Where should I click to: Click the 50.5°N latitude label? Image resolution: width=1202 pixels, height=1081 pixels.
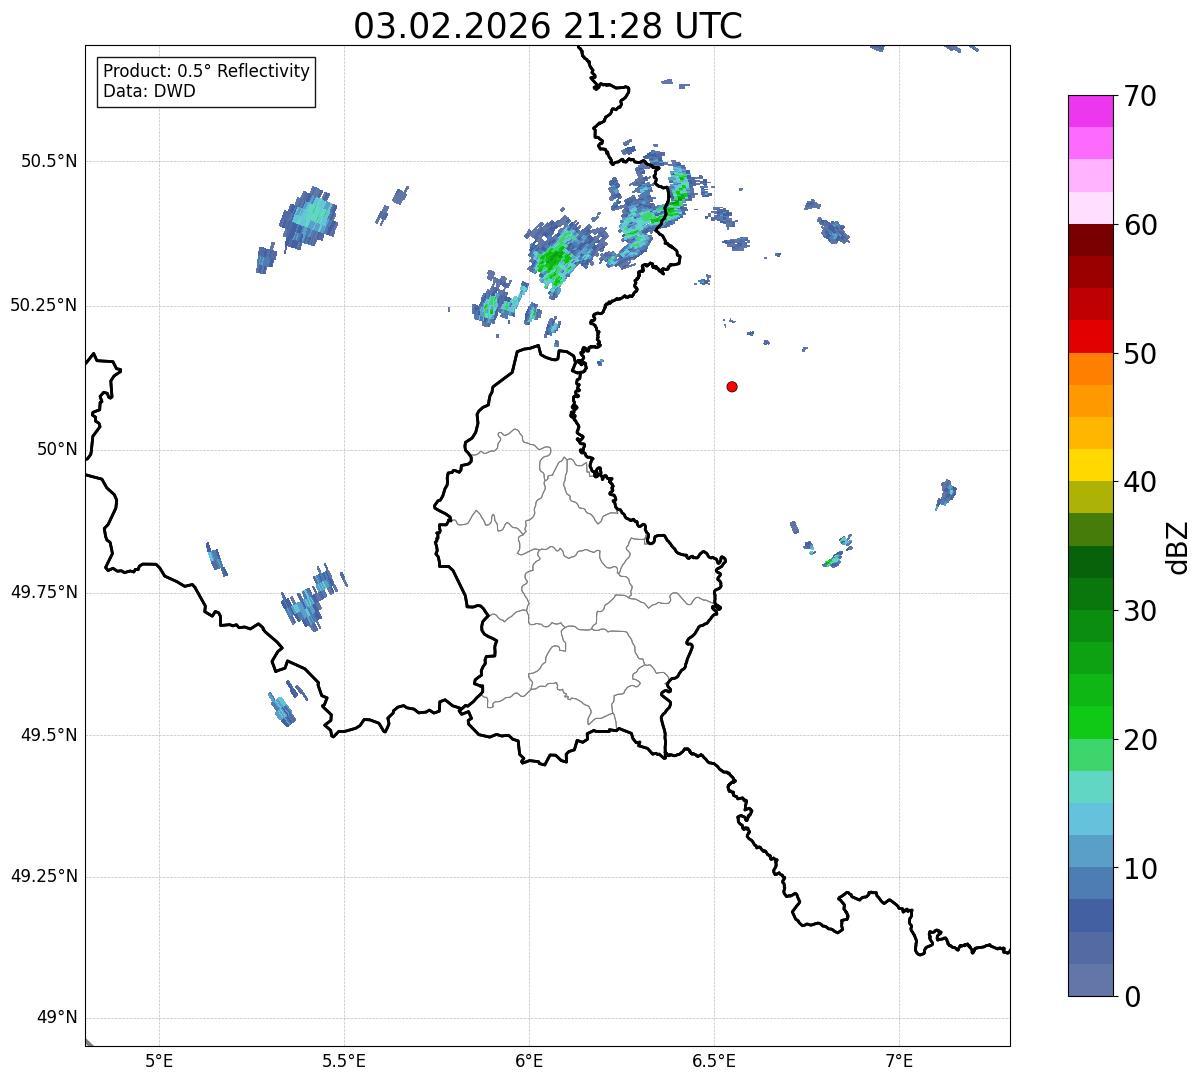(x=49, y=161)
